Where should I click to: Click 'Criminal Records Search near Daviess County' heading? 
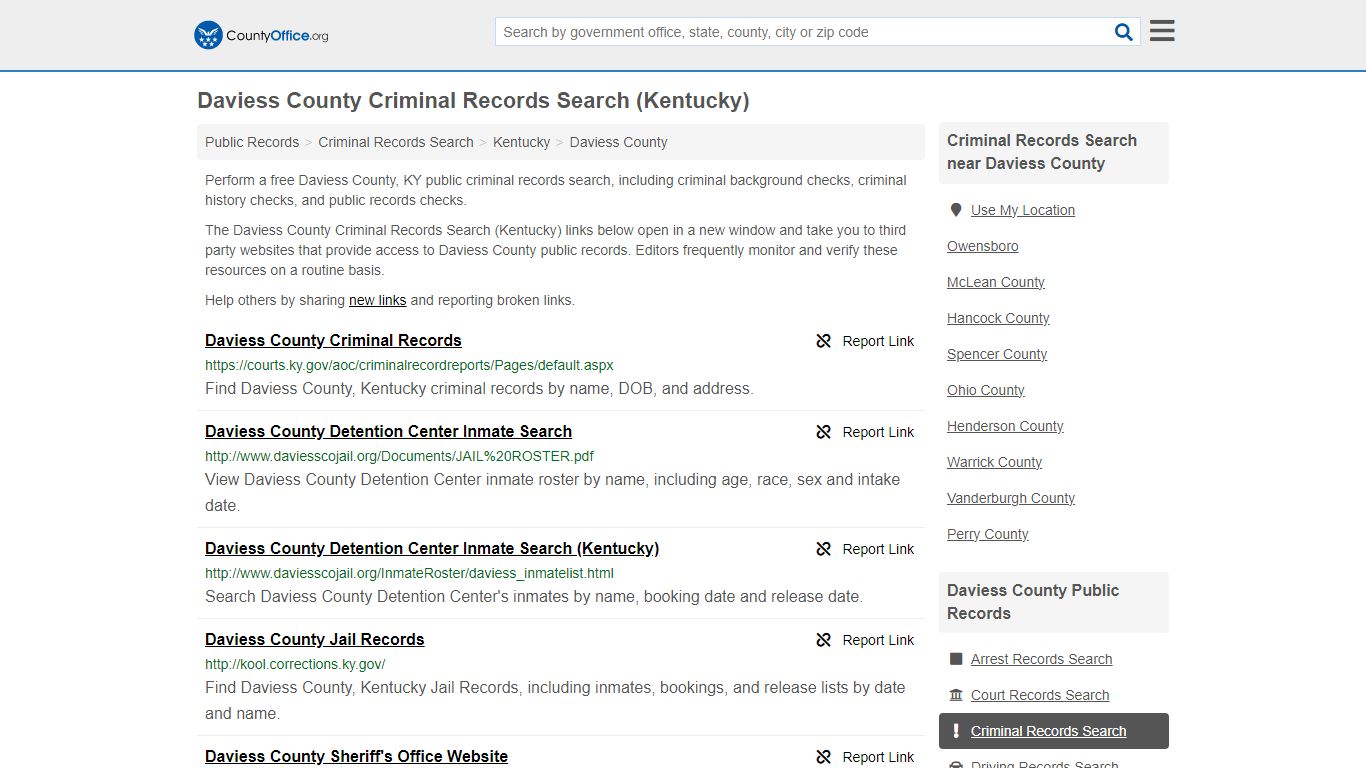click(1041, 152)
